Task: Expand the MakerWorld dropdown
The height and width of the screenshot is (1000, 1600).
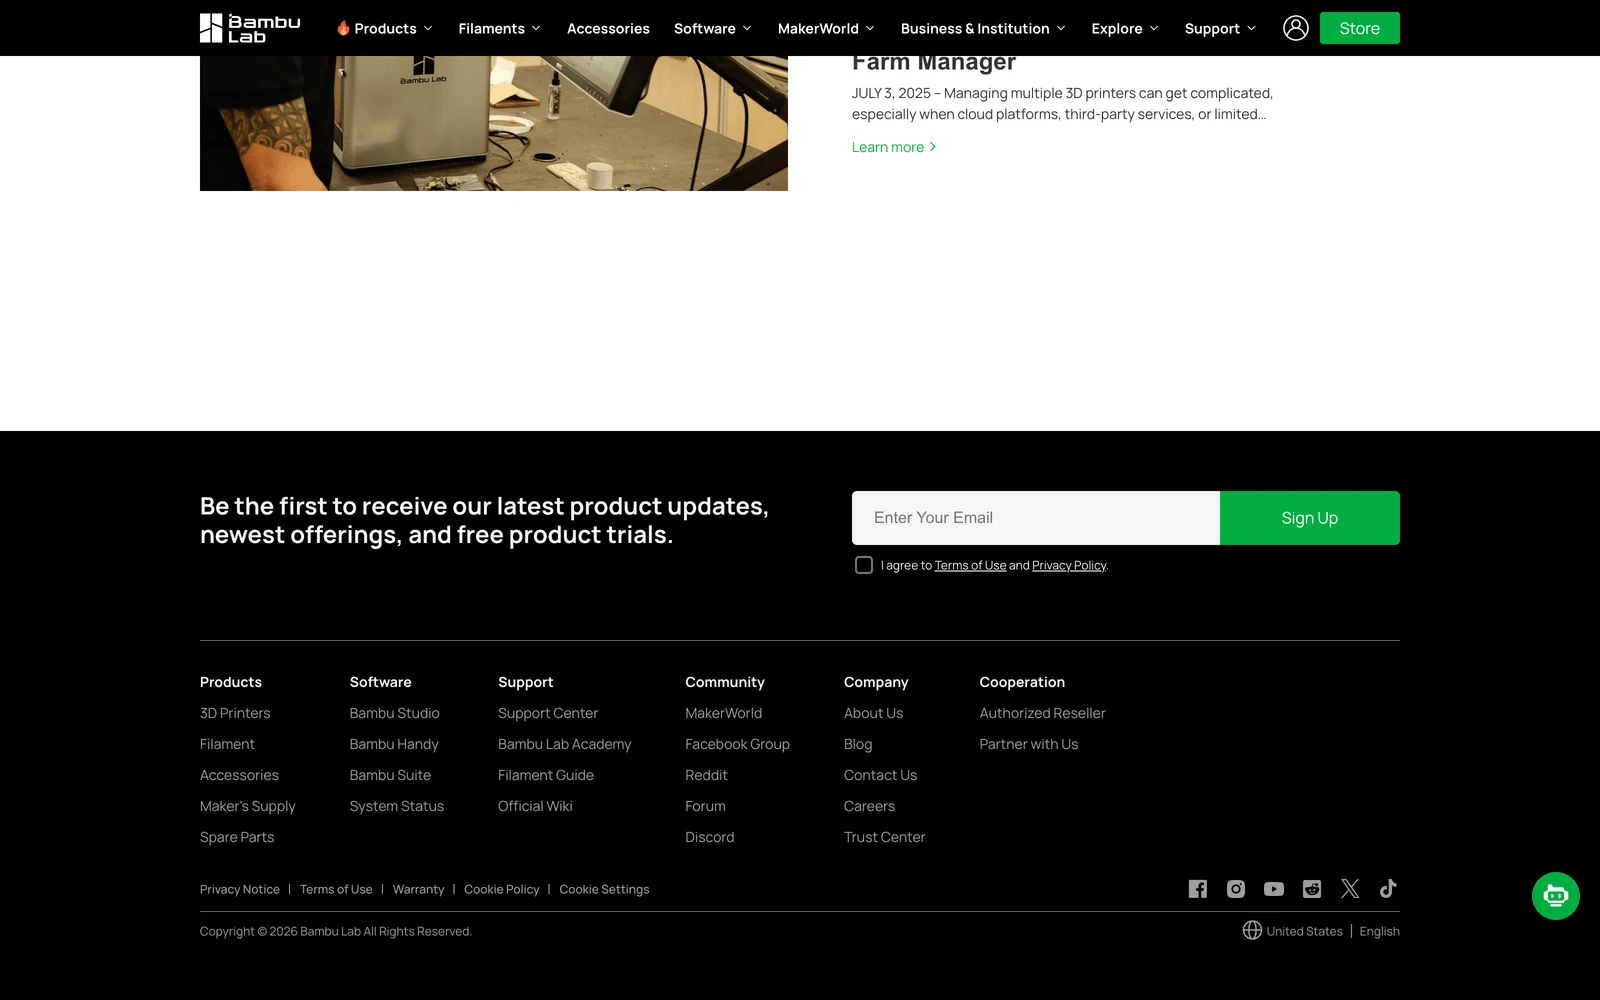Action: pyautogui.click(x=826, y=28)
